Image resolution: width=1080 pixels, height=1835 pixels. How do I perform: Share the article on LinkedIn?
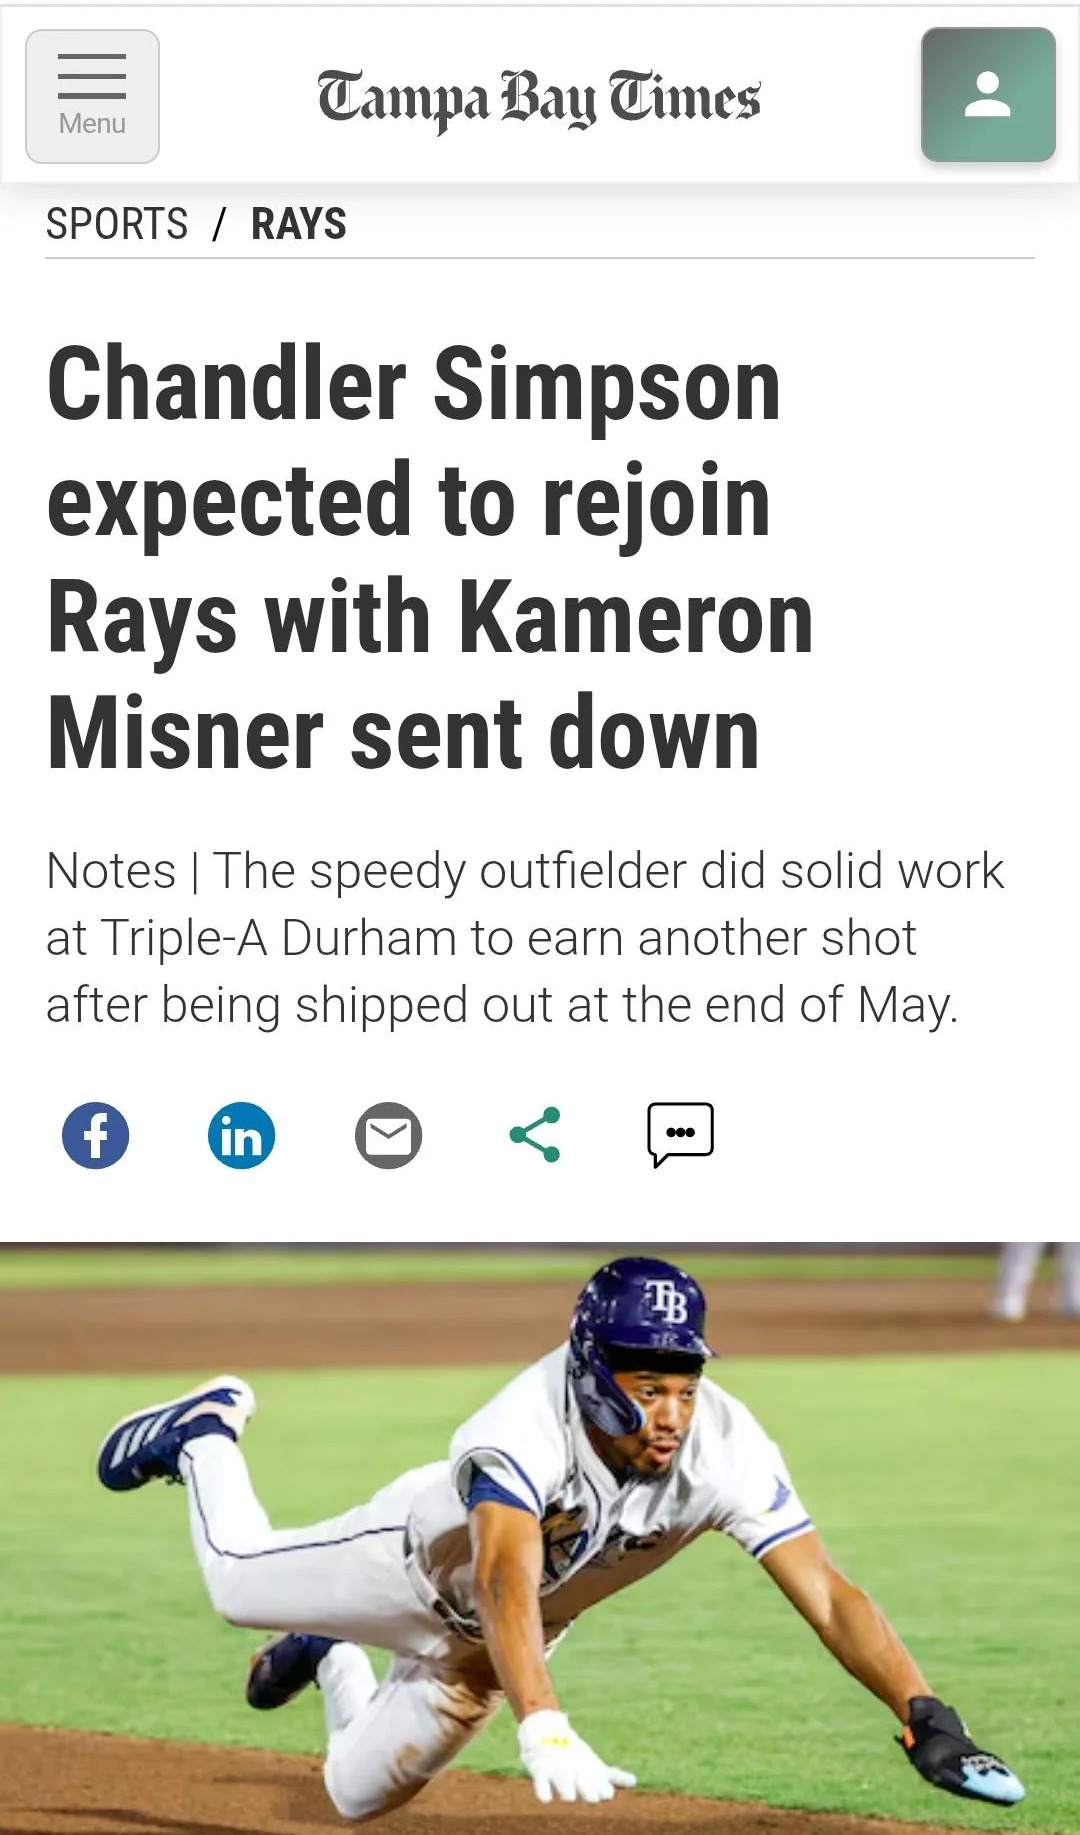241,1136
